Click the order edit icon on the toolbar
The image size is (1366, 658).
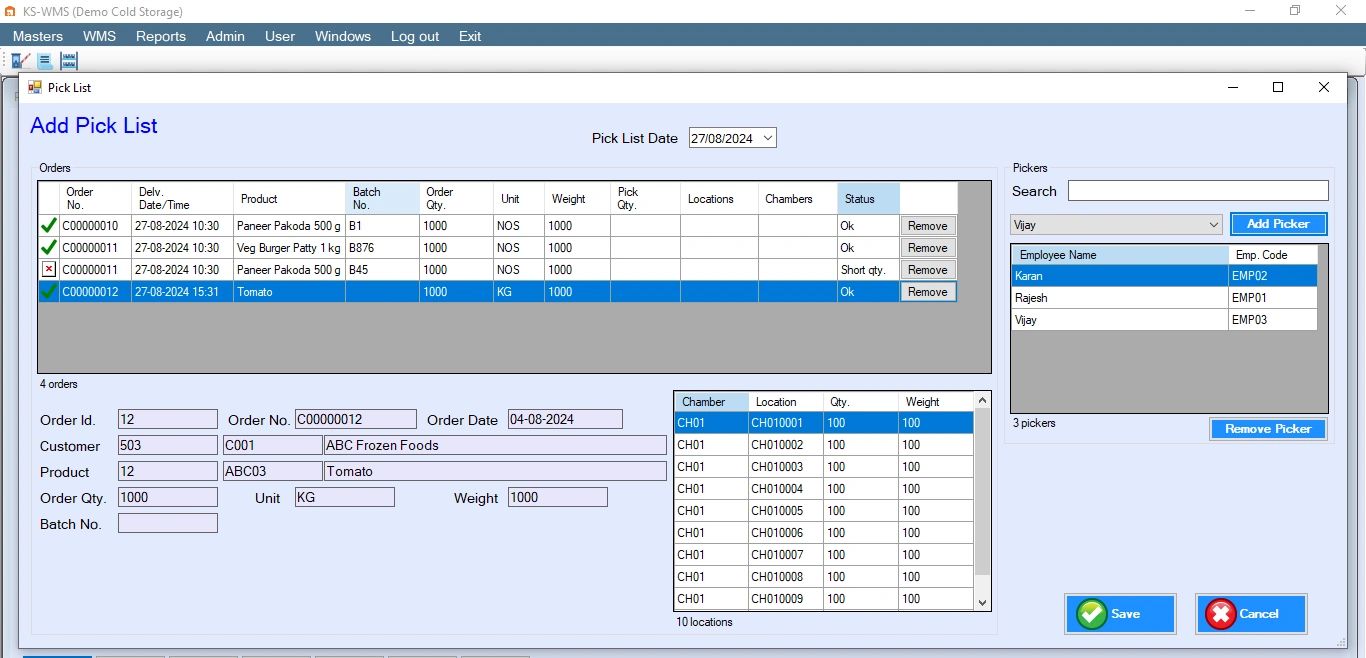click(20, 60)
